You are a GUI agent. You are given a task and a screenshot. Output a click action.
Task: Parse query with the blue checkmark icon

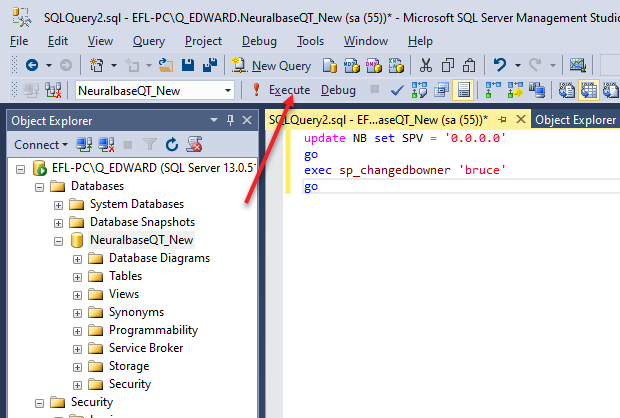coord(397,91)
